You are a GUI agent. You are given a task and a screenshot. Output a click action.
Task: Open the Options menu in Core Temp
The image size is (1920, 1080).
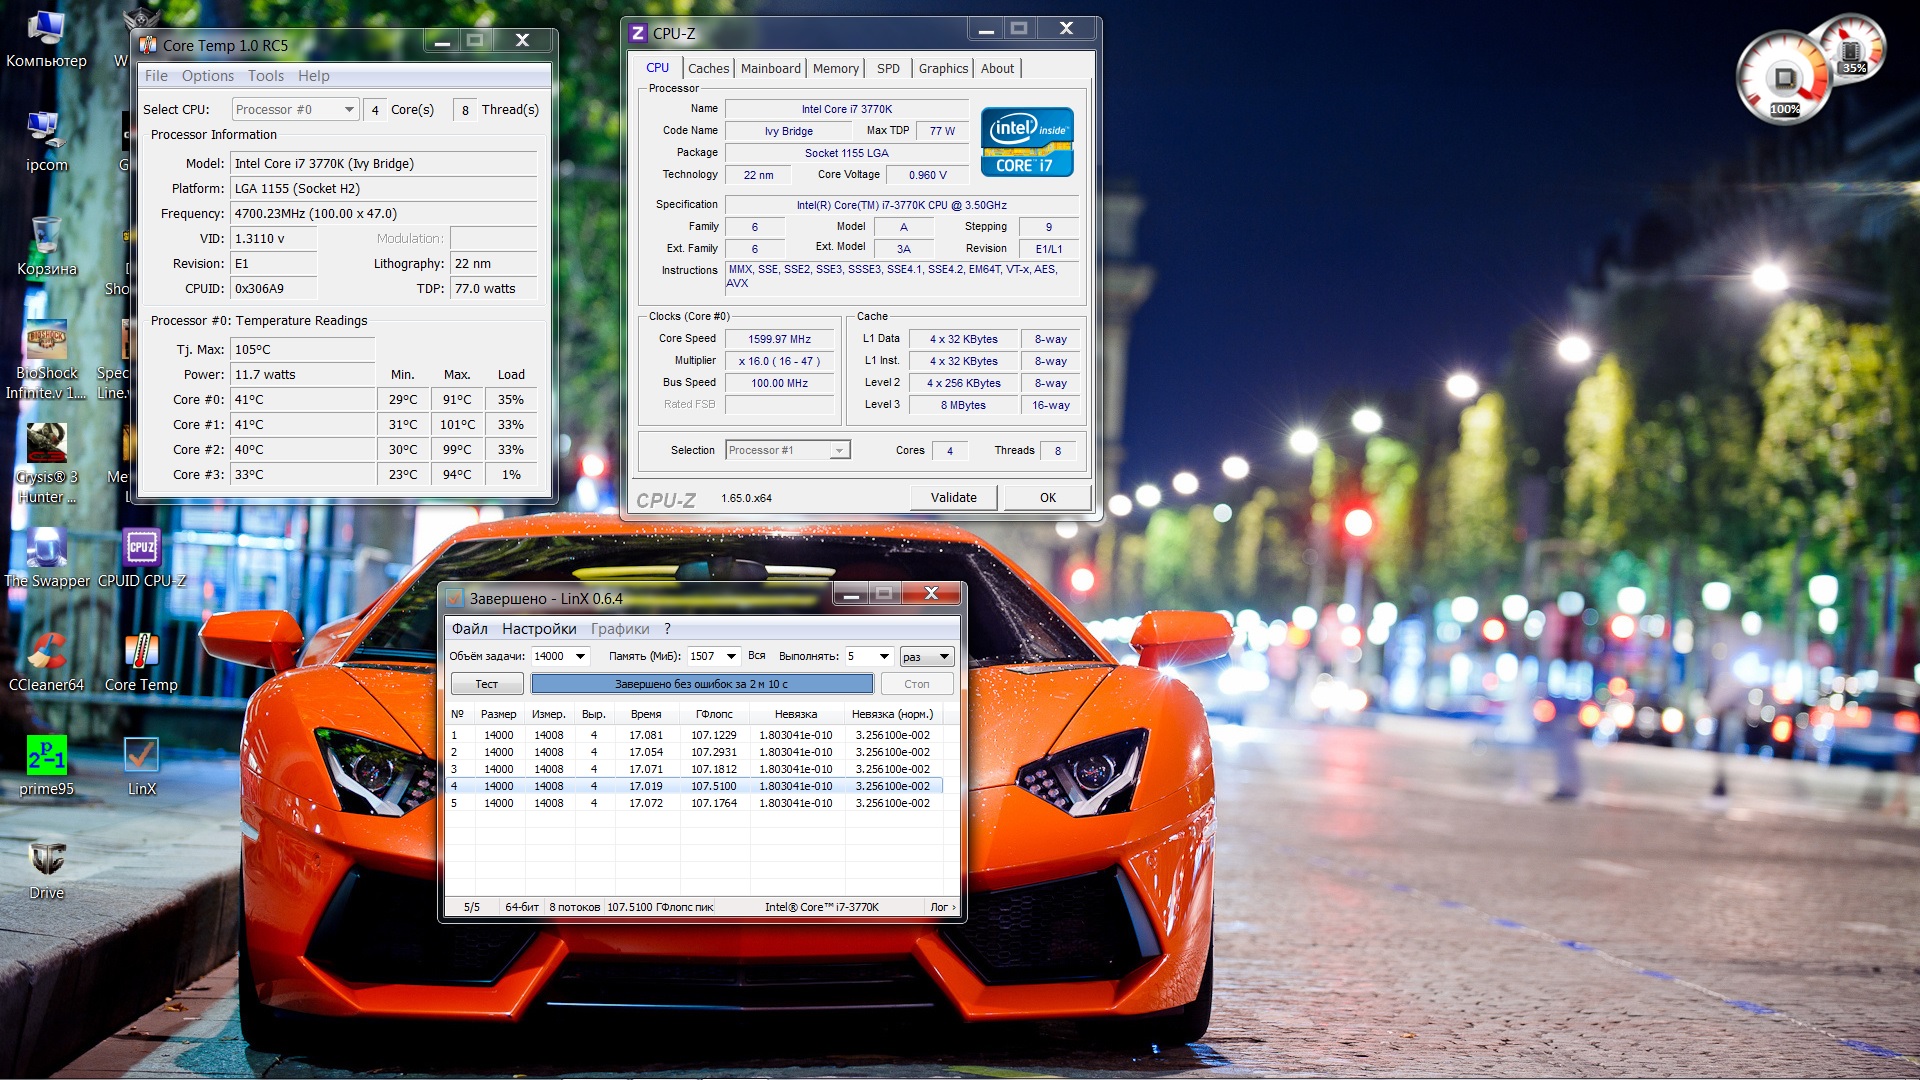point(207,76)
